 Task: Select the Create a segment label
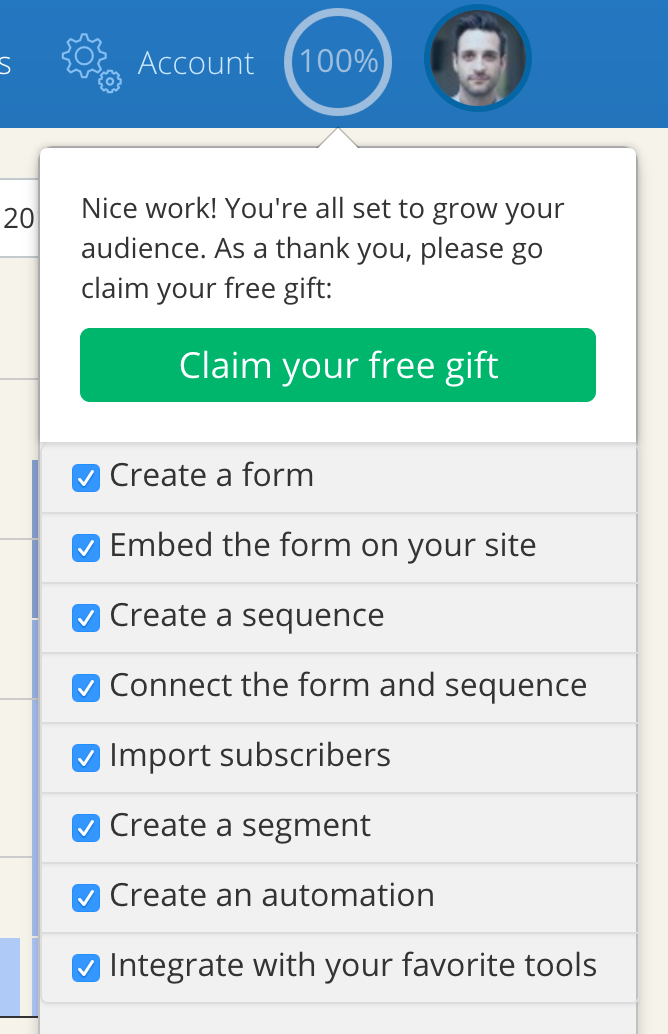(240, 826)
